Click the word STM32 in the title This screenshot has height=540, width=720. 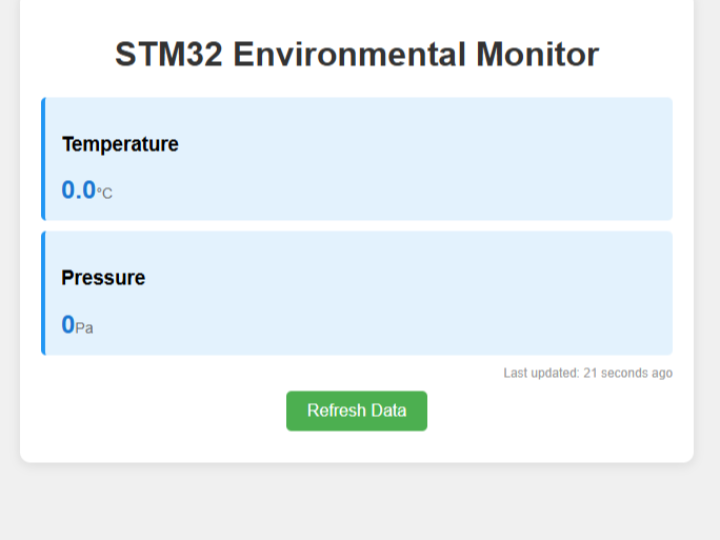click(169, 54)
